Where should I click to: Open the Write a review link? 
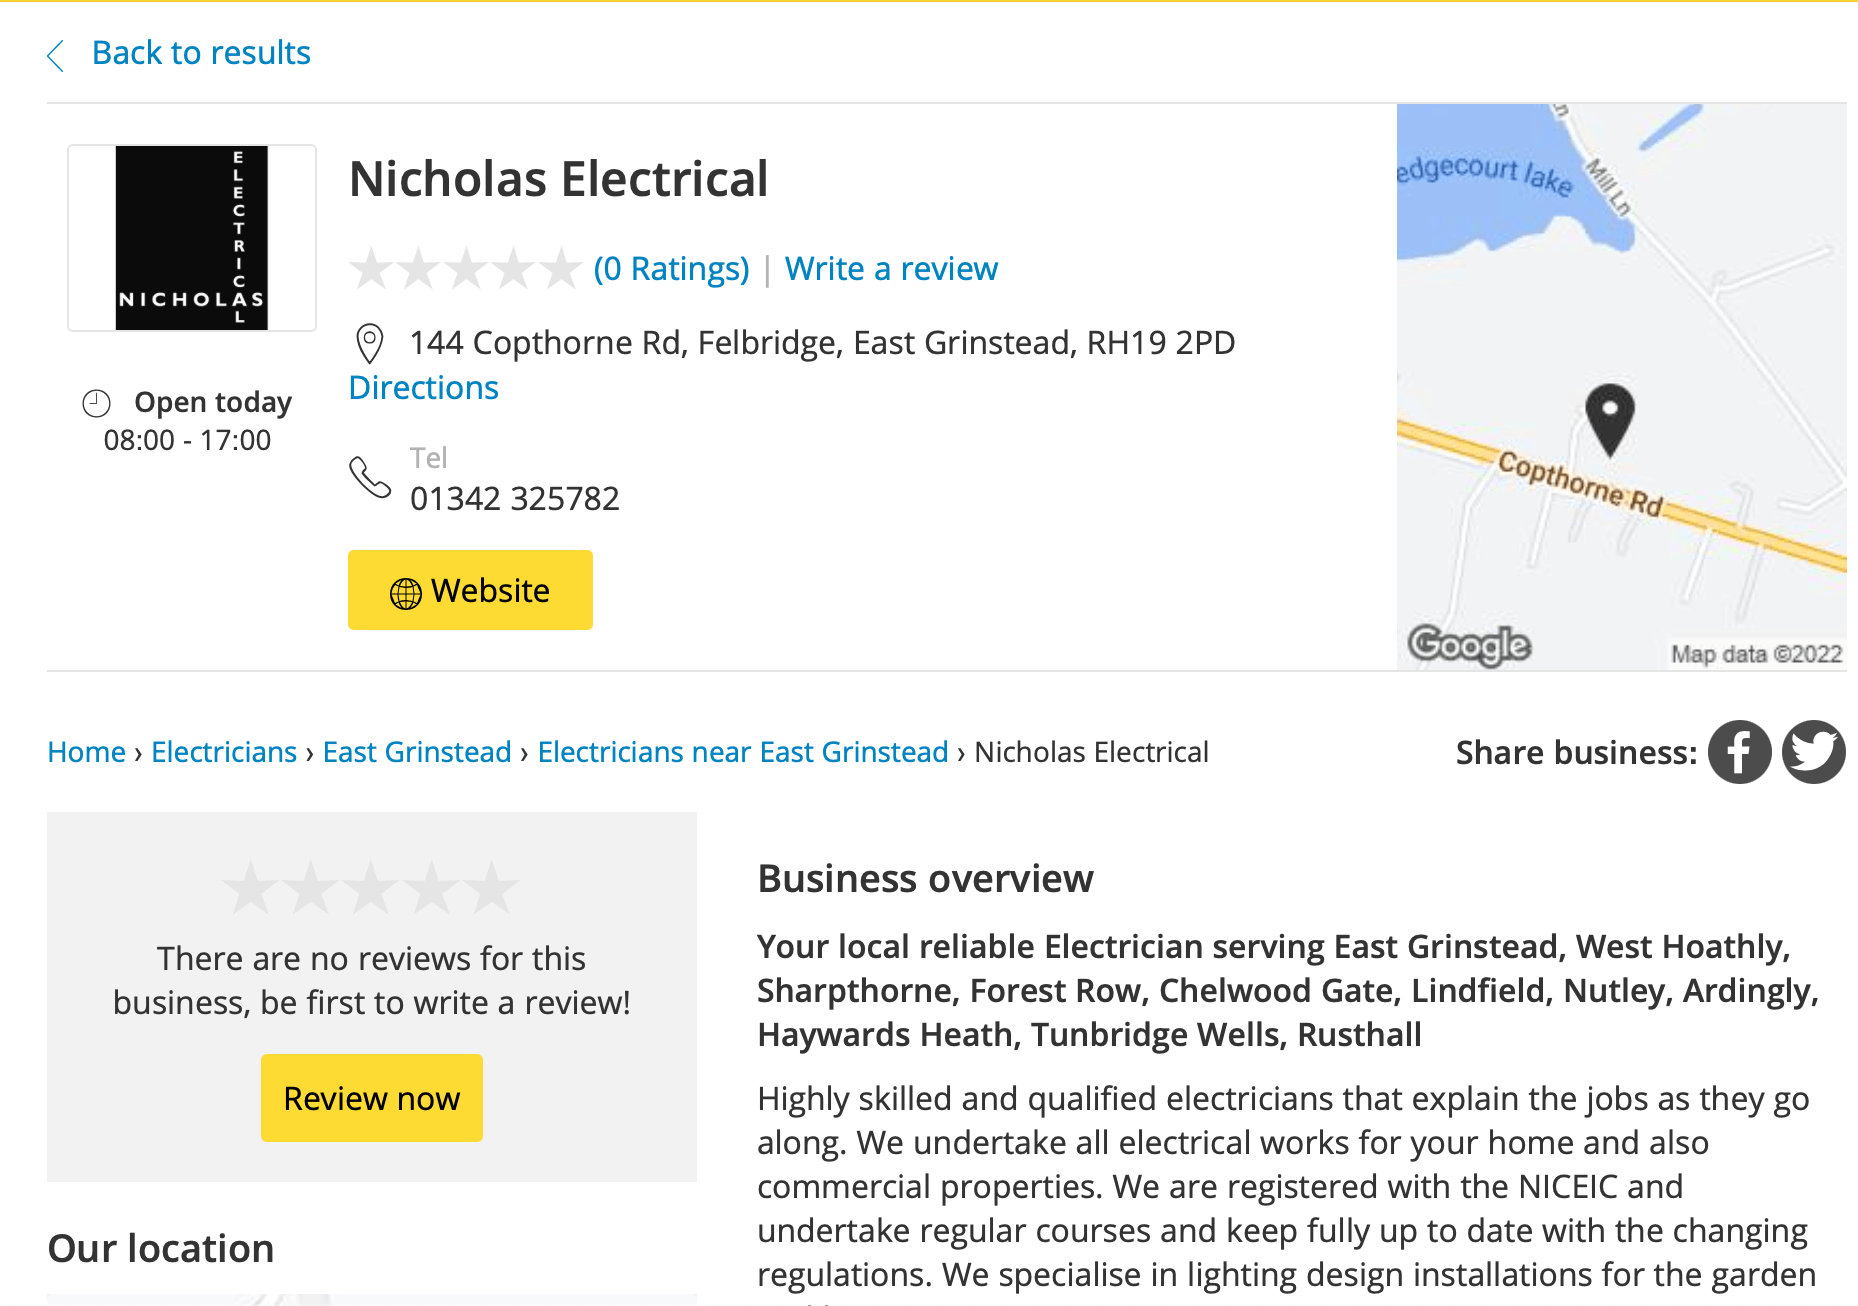coord(890,268)
